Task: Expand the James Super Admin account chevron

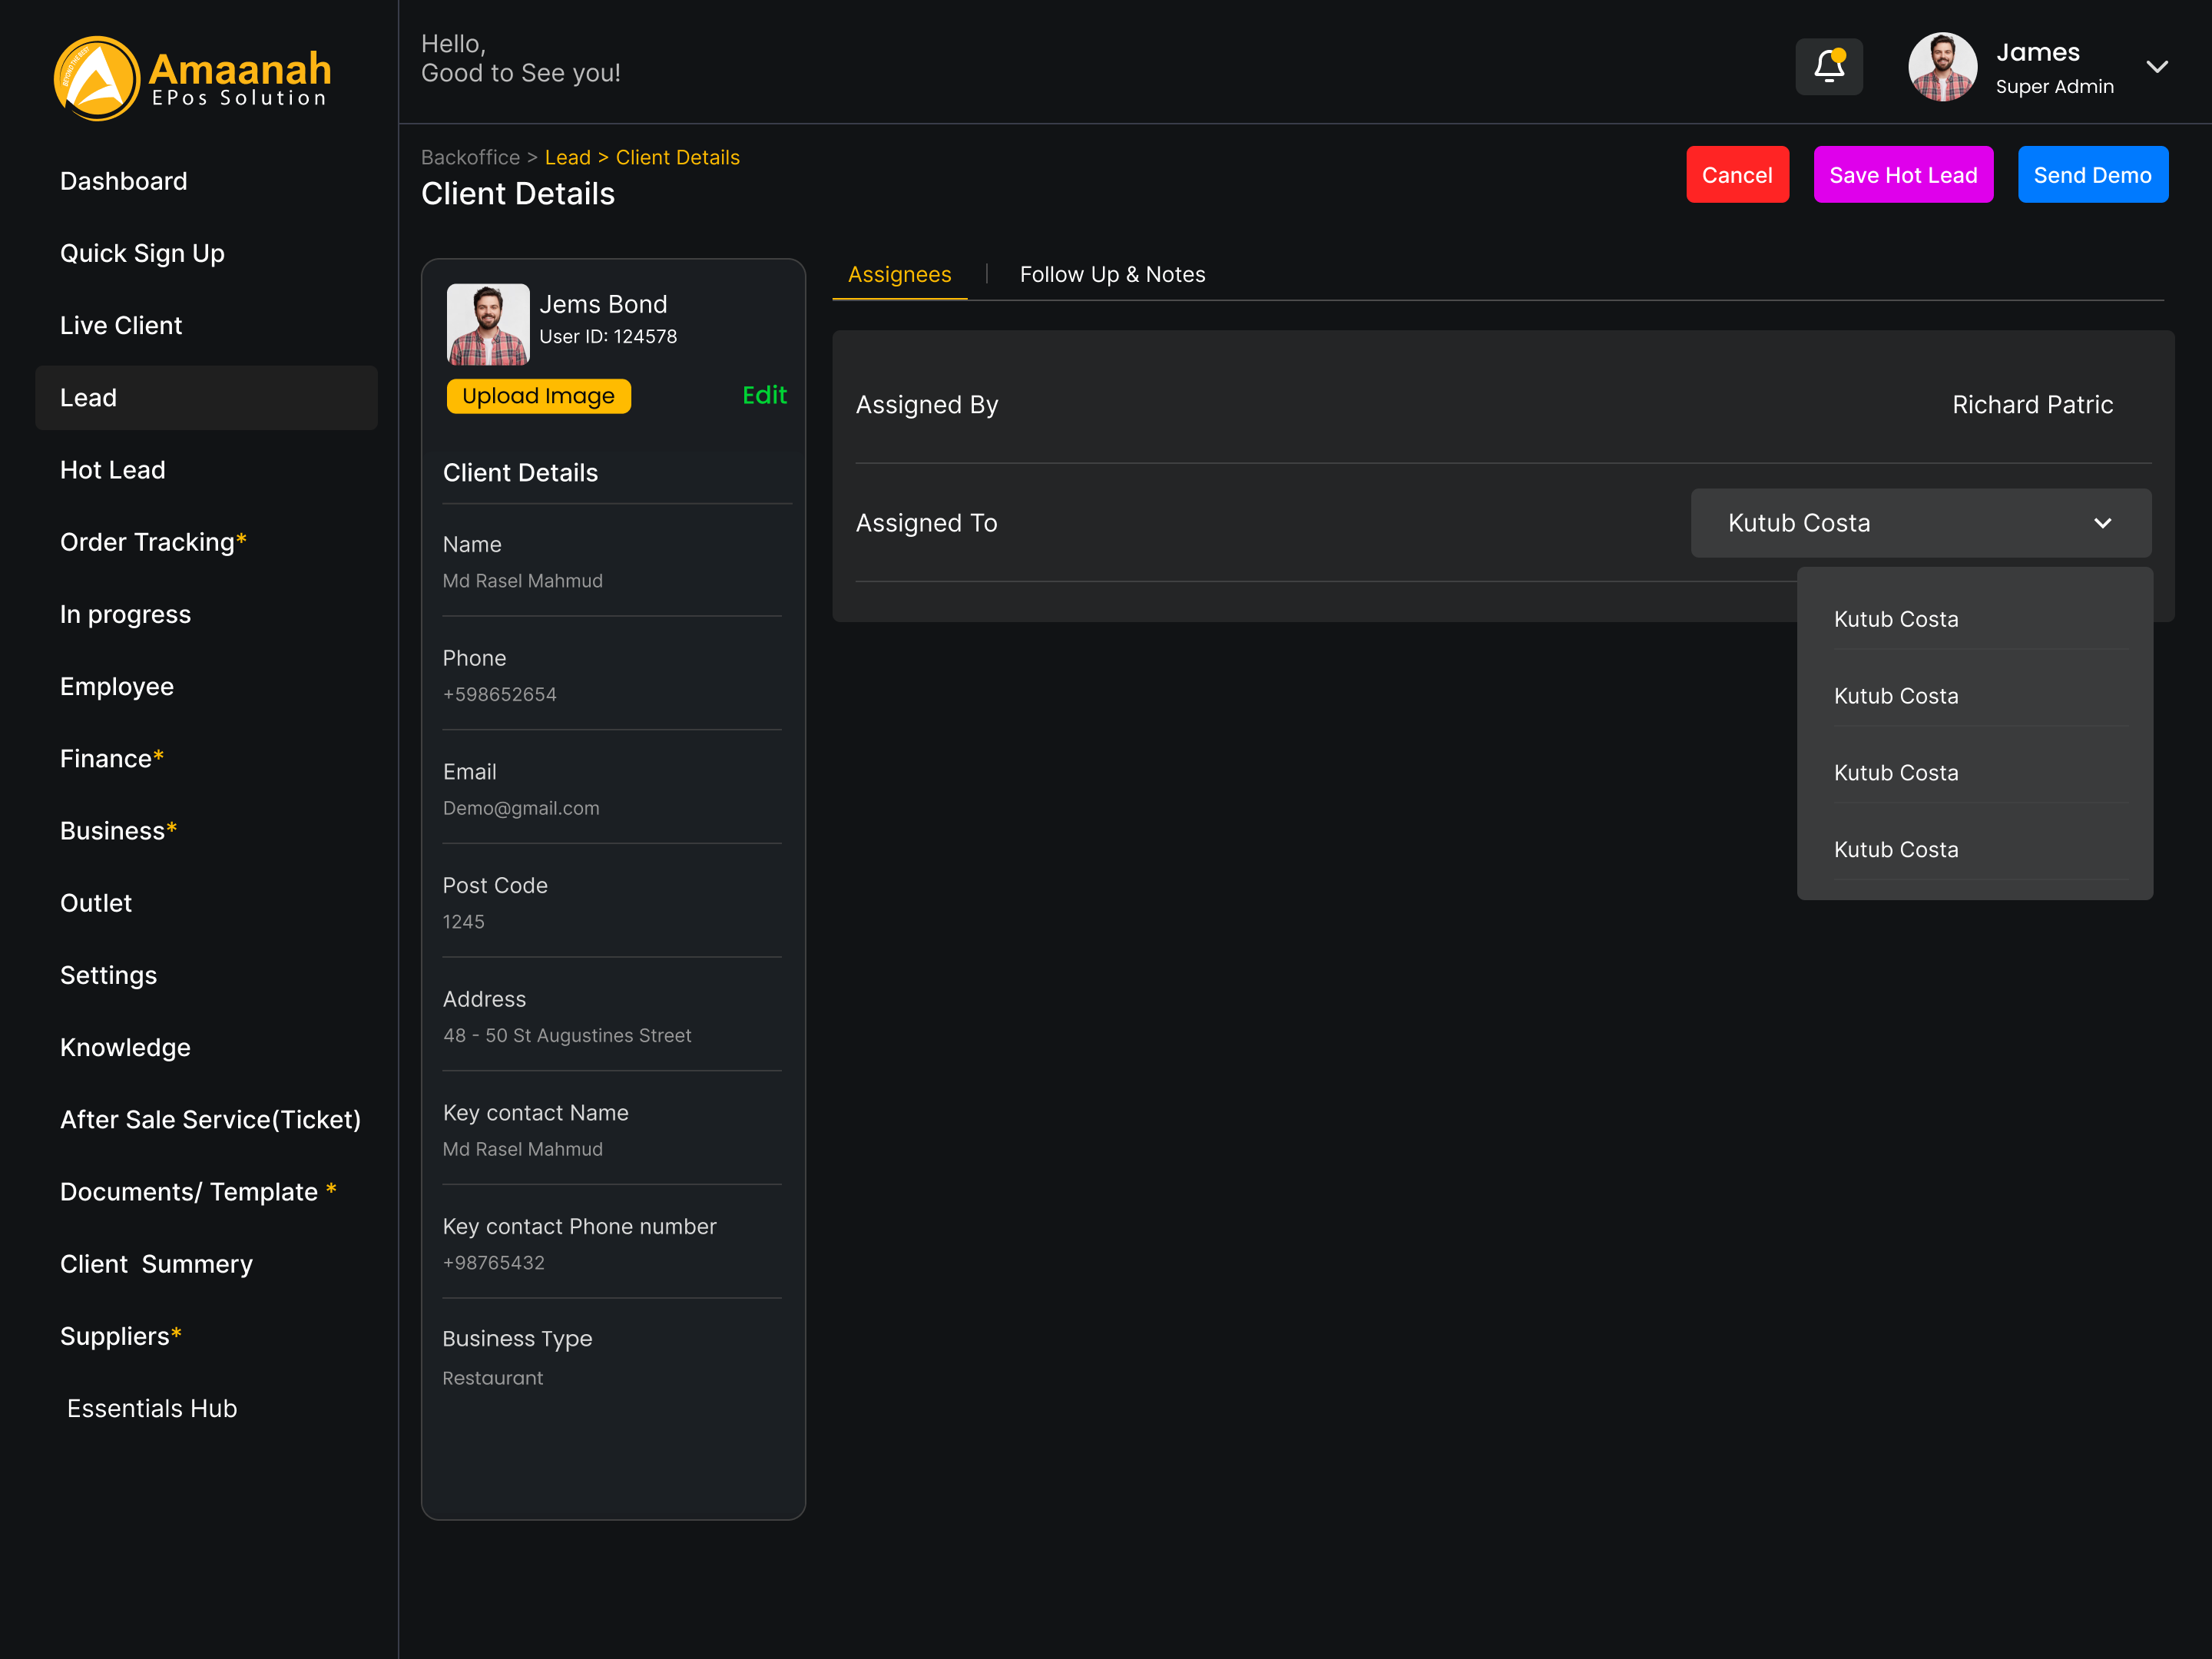Action: [2156, 67]
